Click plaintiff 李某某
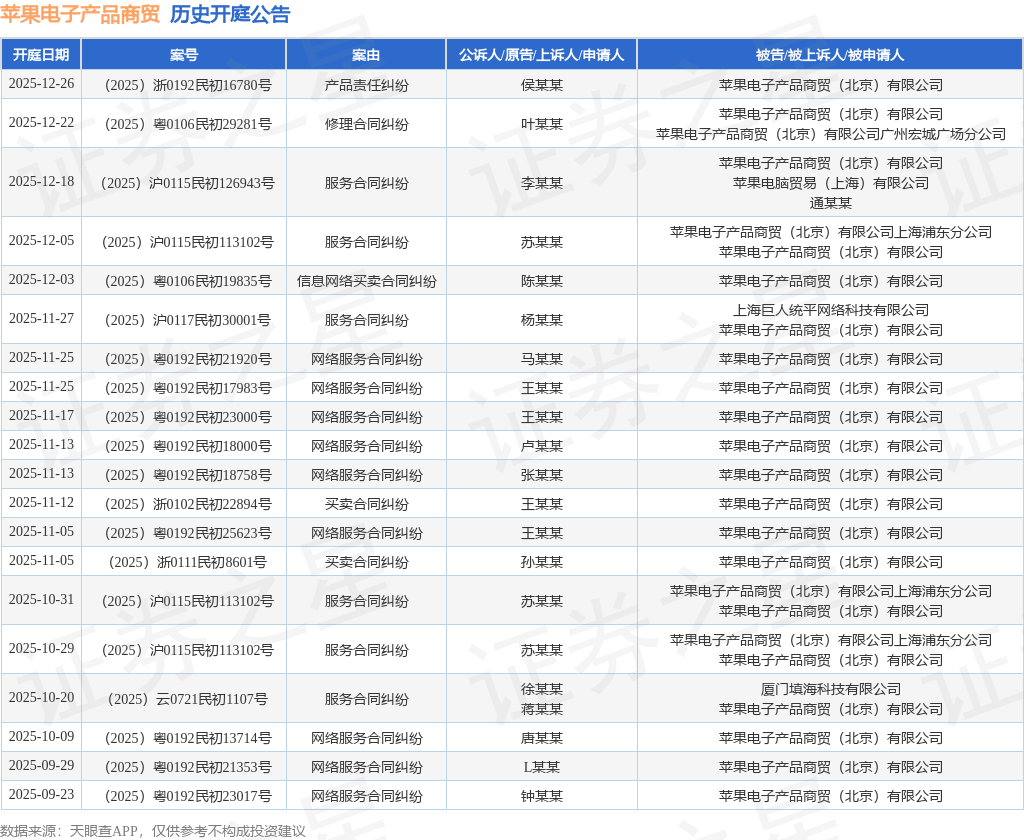 541,183
